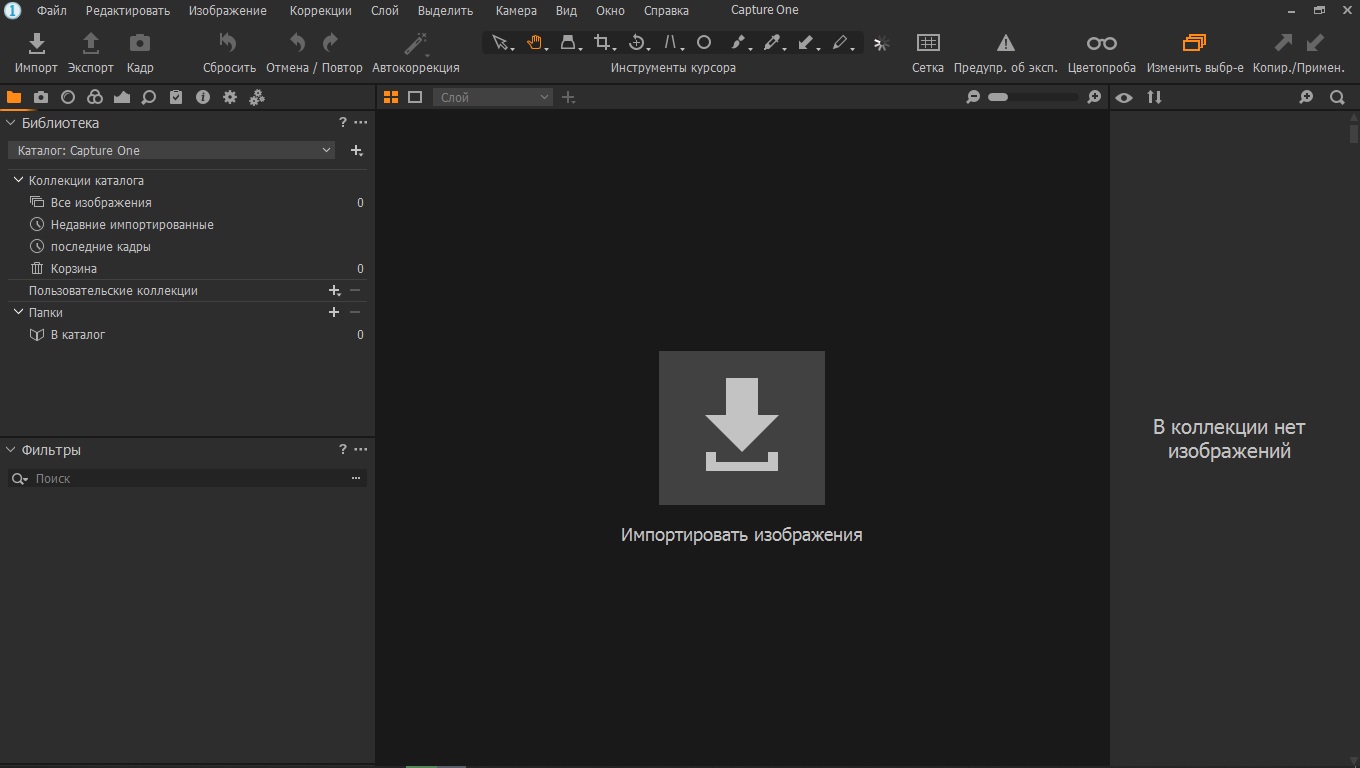Screen dimensions: 1360x768
Task: Collapse the Коллекции каталога tree section
Action: pos(18,180)
